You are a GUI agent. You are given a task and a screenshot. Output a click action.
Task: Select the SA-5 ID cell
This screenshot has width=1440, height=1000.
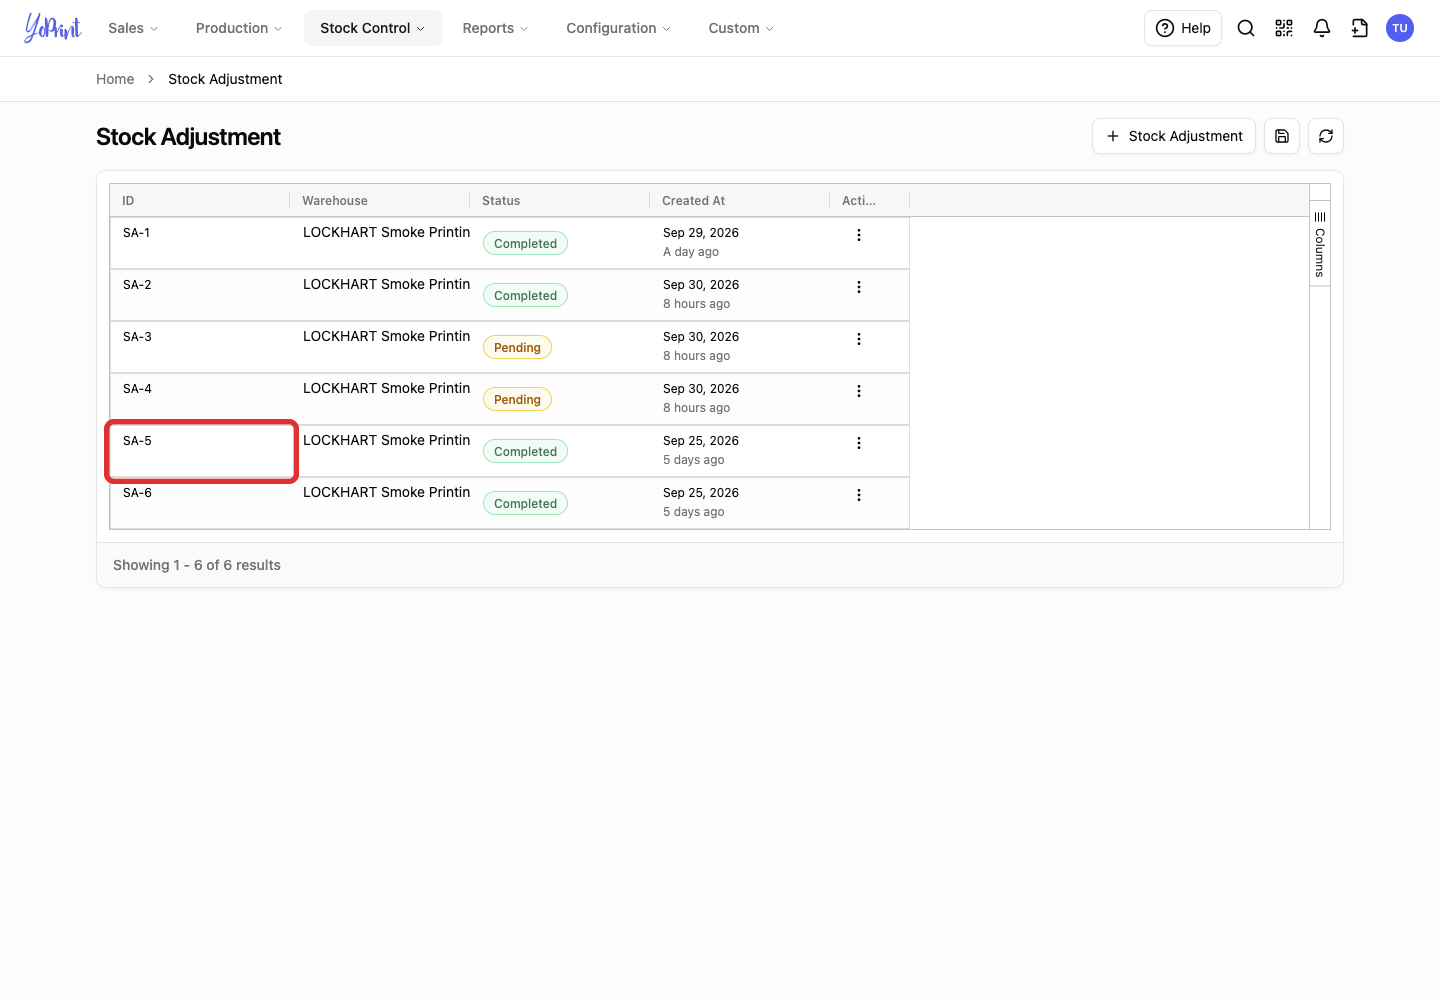[200, 451]
